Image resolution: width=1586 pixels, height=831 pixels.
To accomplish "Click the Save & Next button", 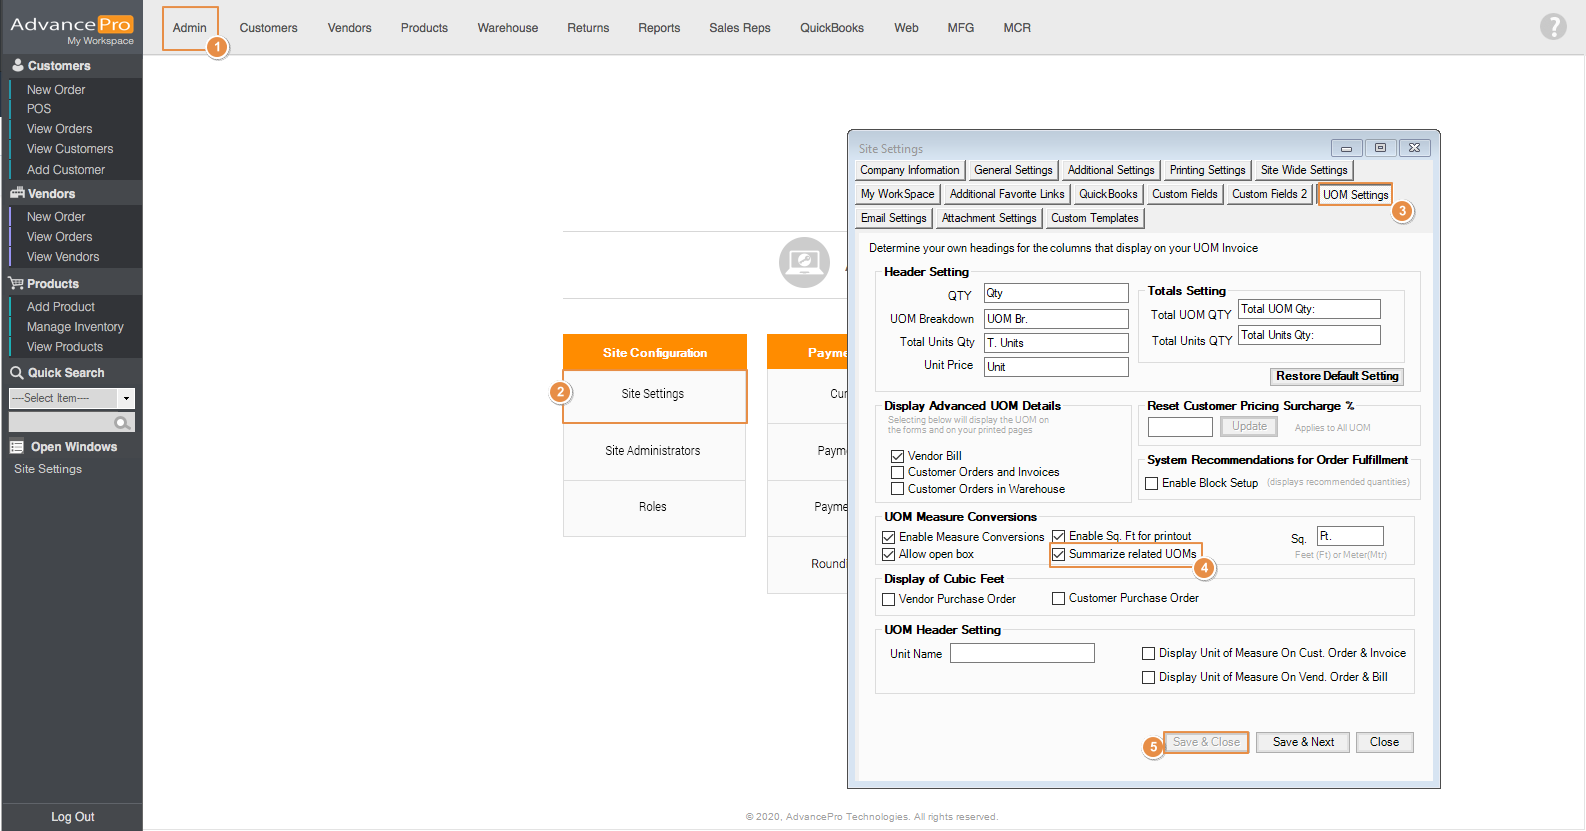I will (1303, 742).
